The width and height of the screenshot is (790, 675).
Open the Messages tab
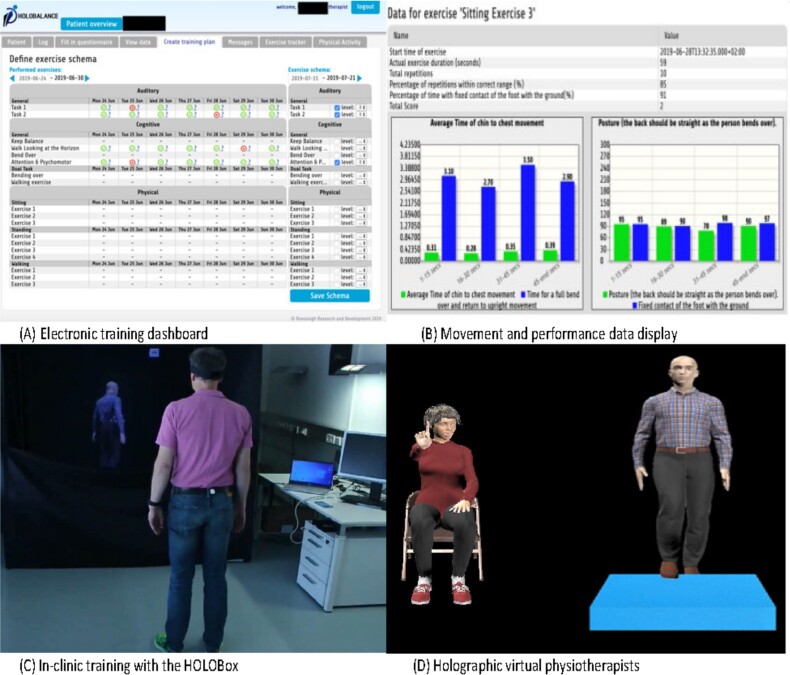coord(240,42)
